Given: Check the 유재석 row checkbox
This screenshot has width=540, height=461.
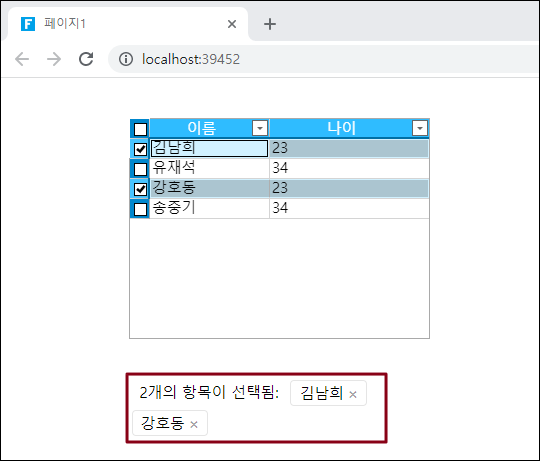Looking at the screenshot, I should point(140,169).
